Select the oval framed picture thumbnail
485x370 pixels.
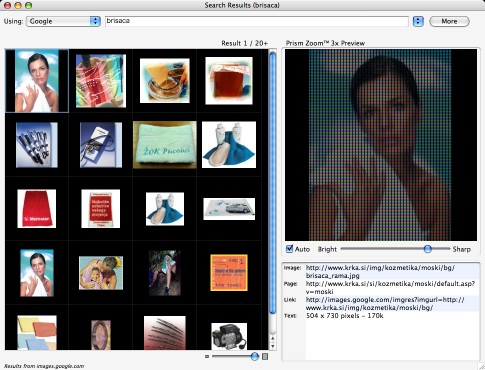[x=101, y=335]
